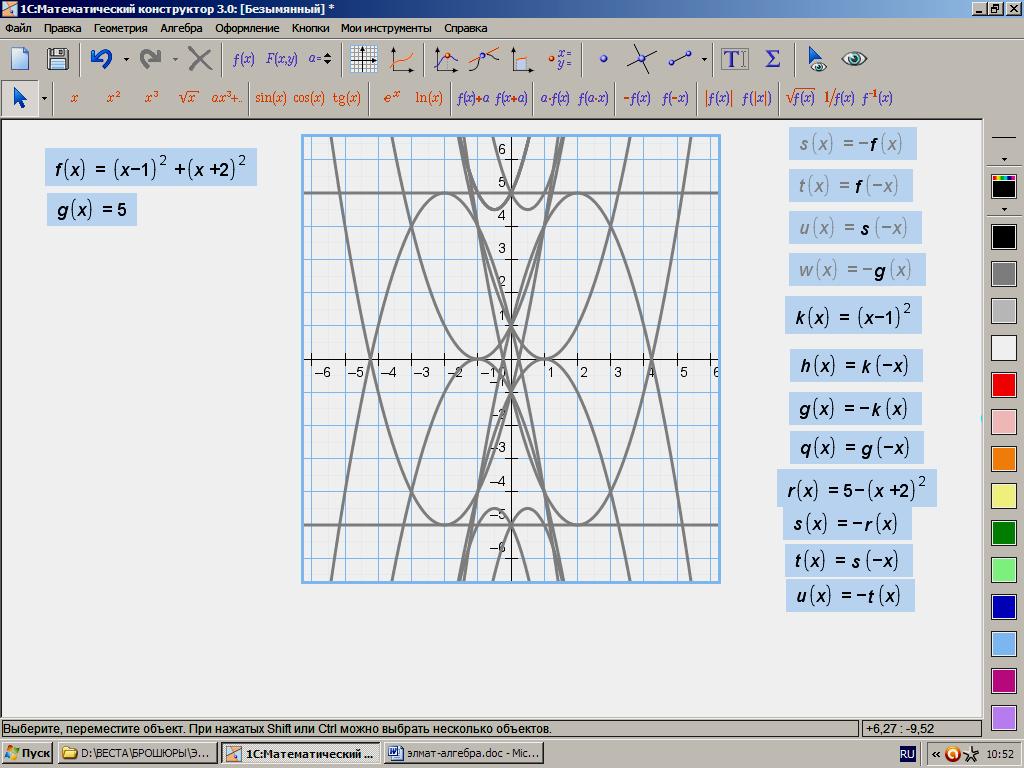Activate the selection arrow tool
The height and width of the screenshot is (768, 1024).
pyautogui.click(x=20, y=98)
